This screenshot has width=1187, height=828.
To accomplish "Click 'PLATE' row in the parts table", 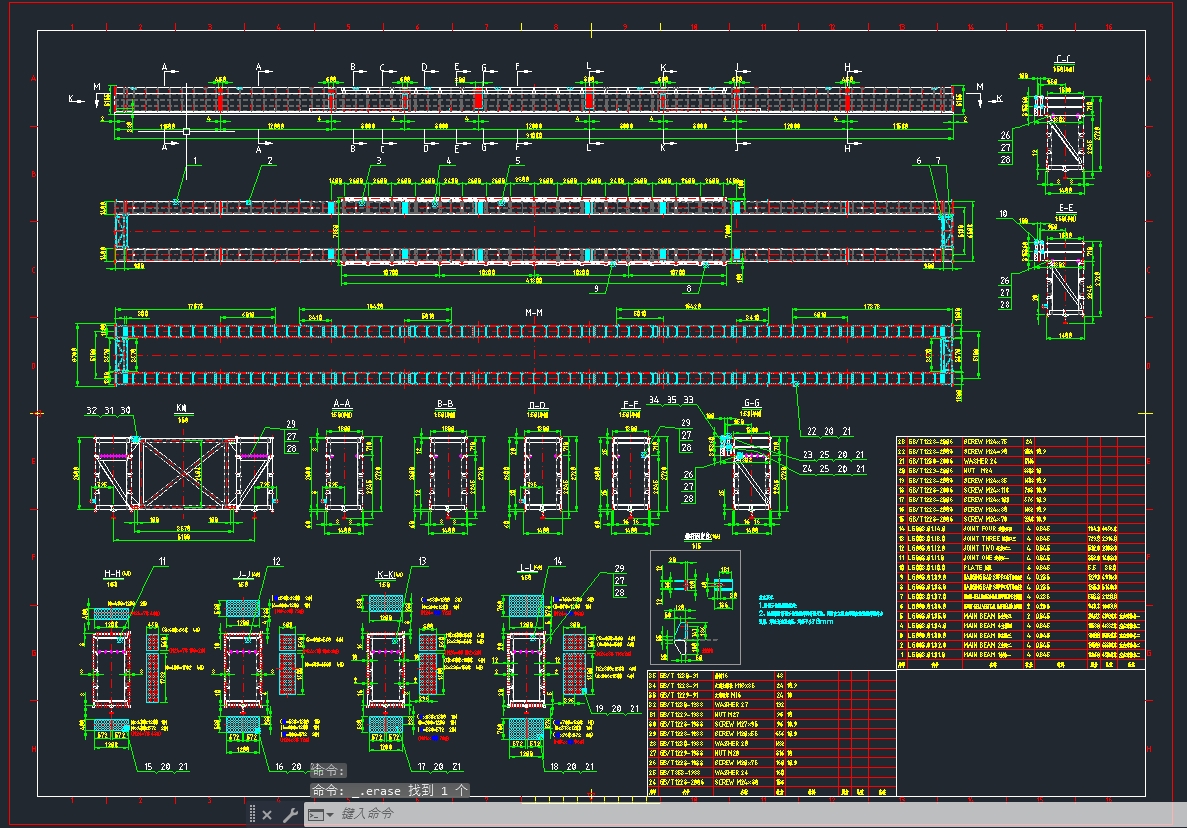I will pyautogui.click(x=1019, y=568).
